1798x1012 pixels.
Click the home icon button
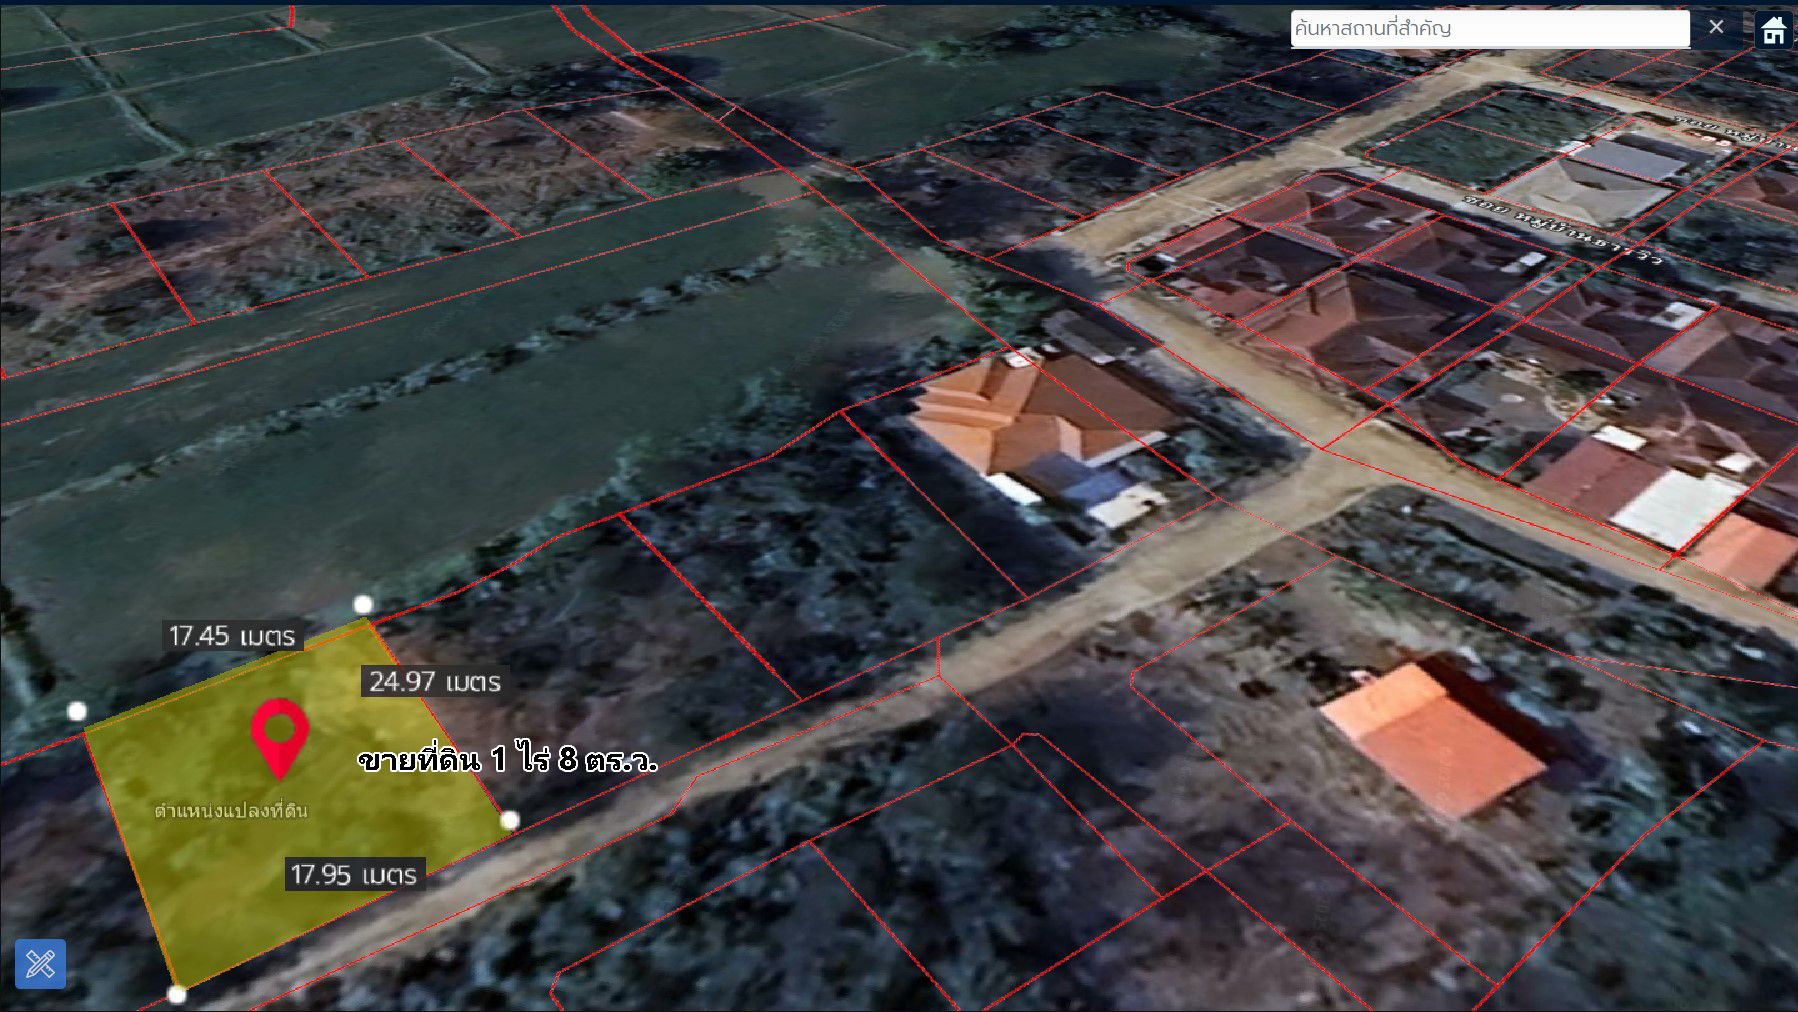pyautogui.click(x=1775, y=29)
